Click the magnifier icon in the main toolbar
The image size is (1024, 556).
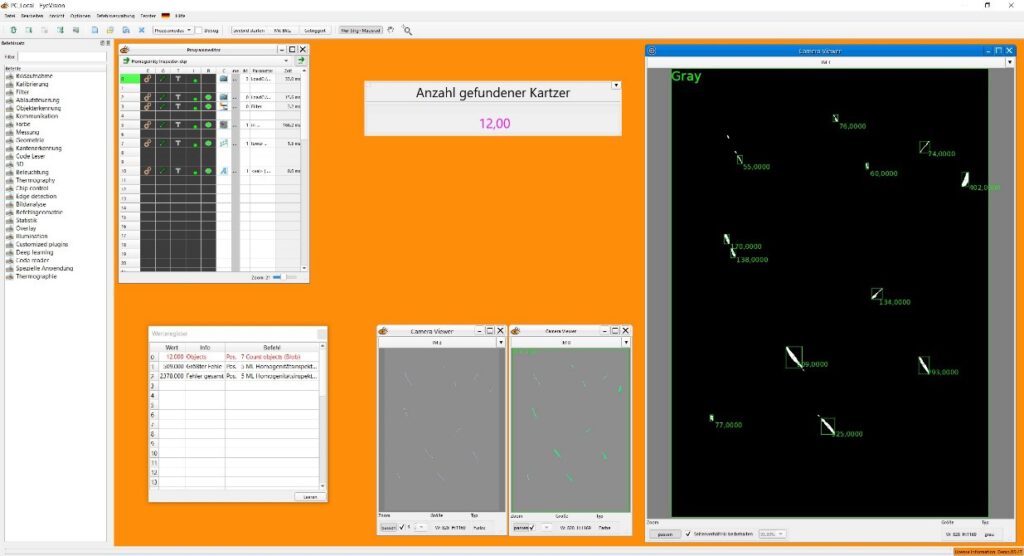[407, 30]
